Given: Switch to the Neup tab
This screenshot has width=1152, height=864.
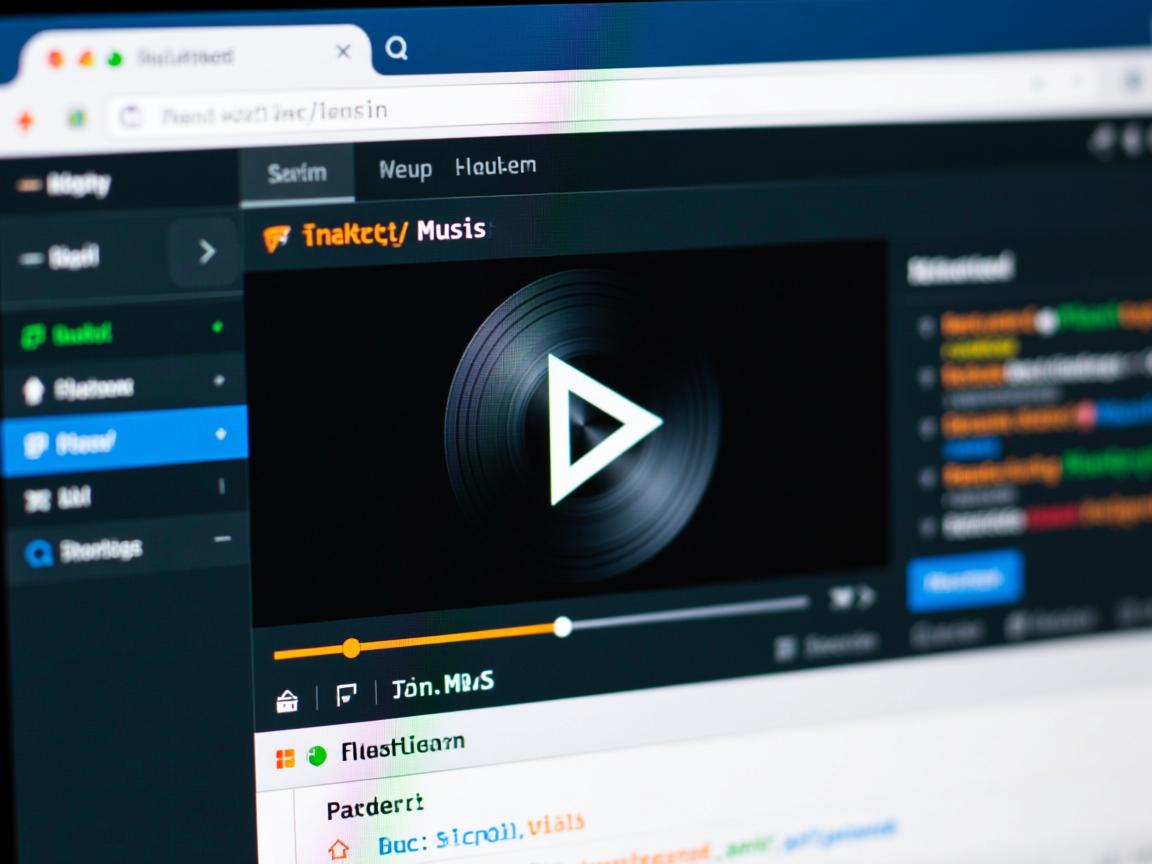Looking at the screenshot, I should pos(405,170).
